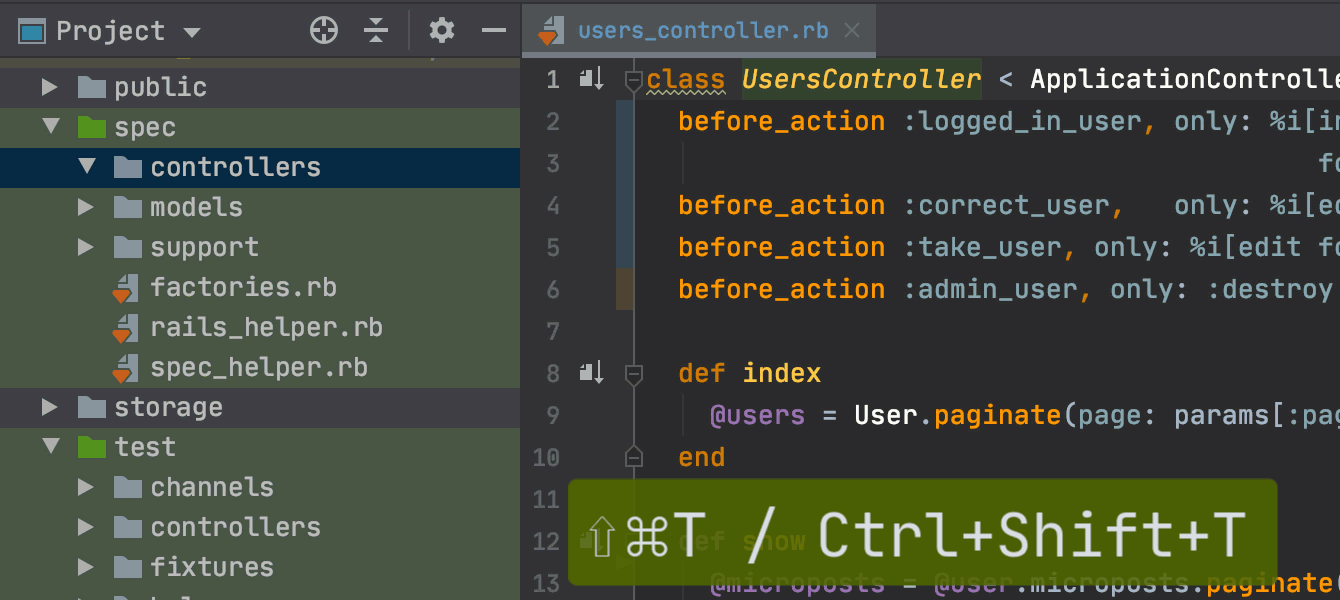Screen dimensions: 1340x600
Task: Click line number 7 in gutter
Action: tap(552, 331)
